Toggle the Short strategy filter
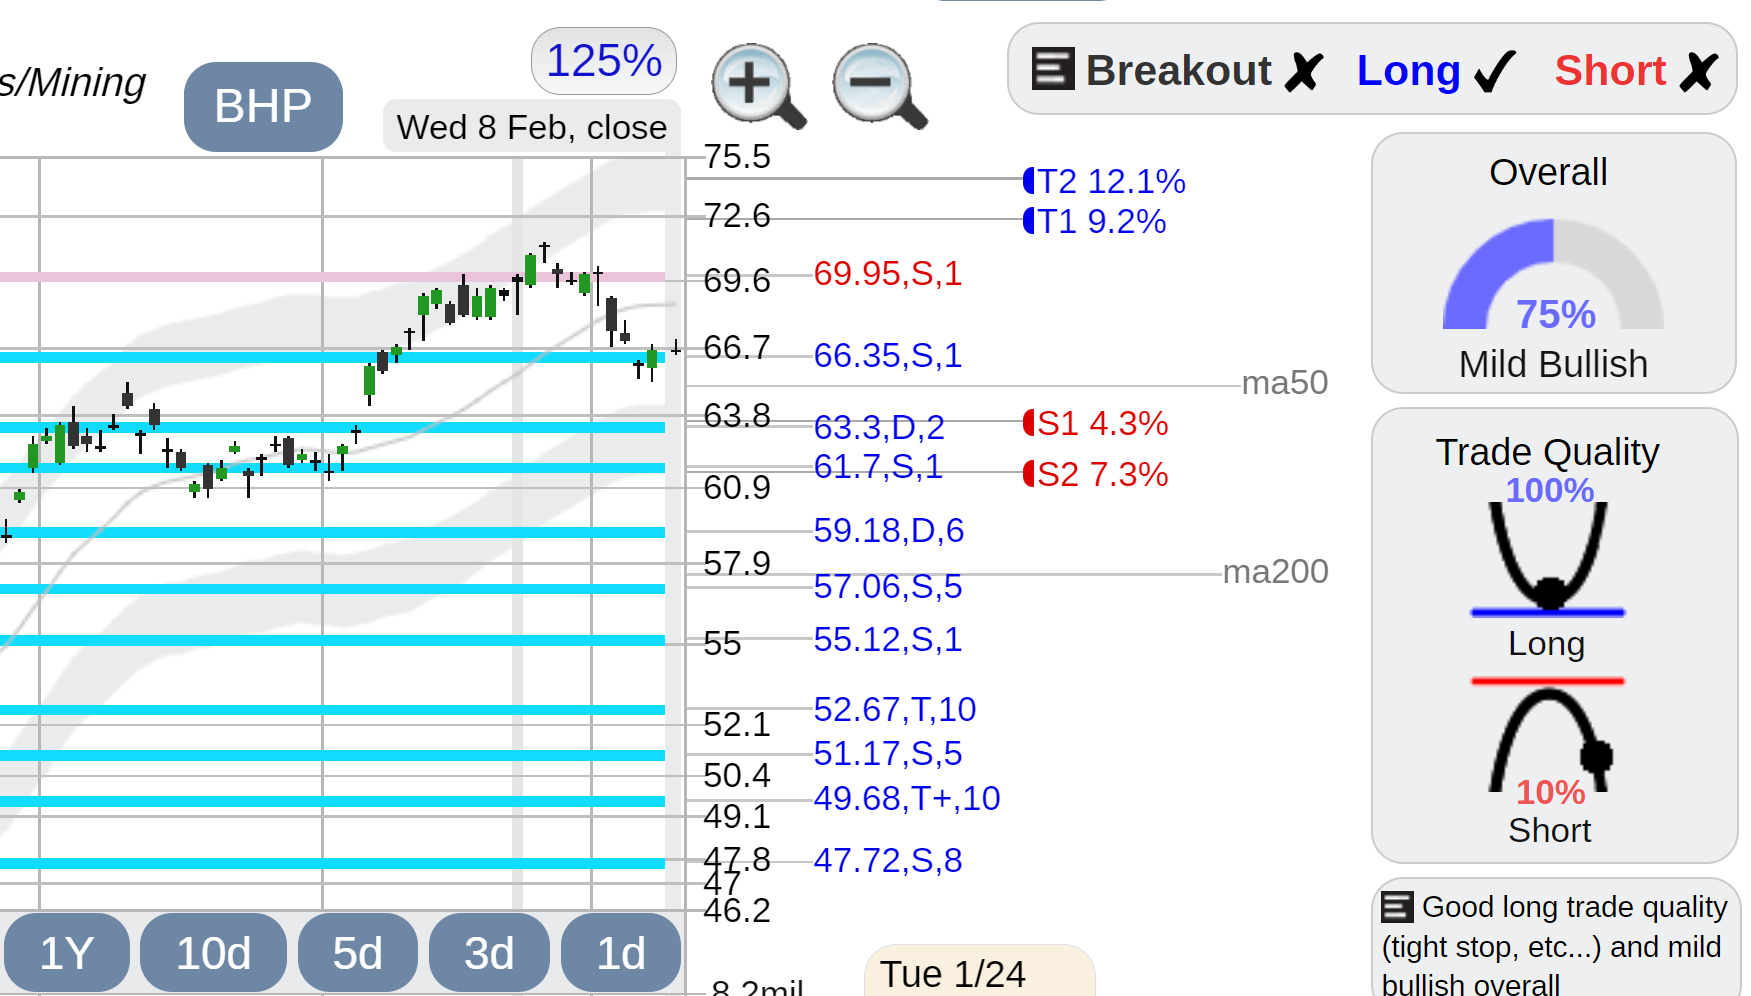Screen dimensions: 1751x996 coord(1636,71)
